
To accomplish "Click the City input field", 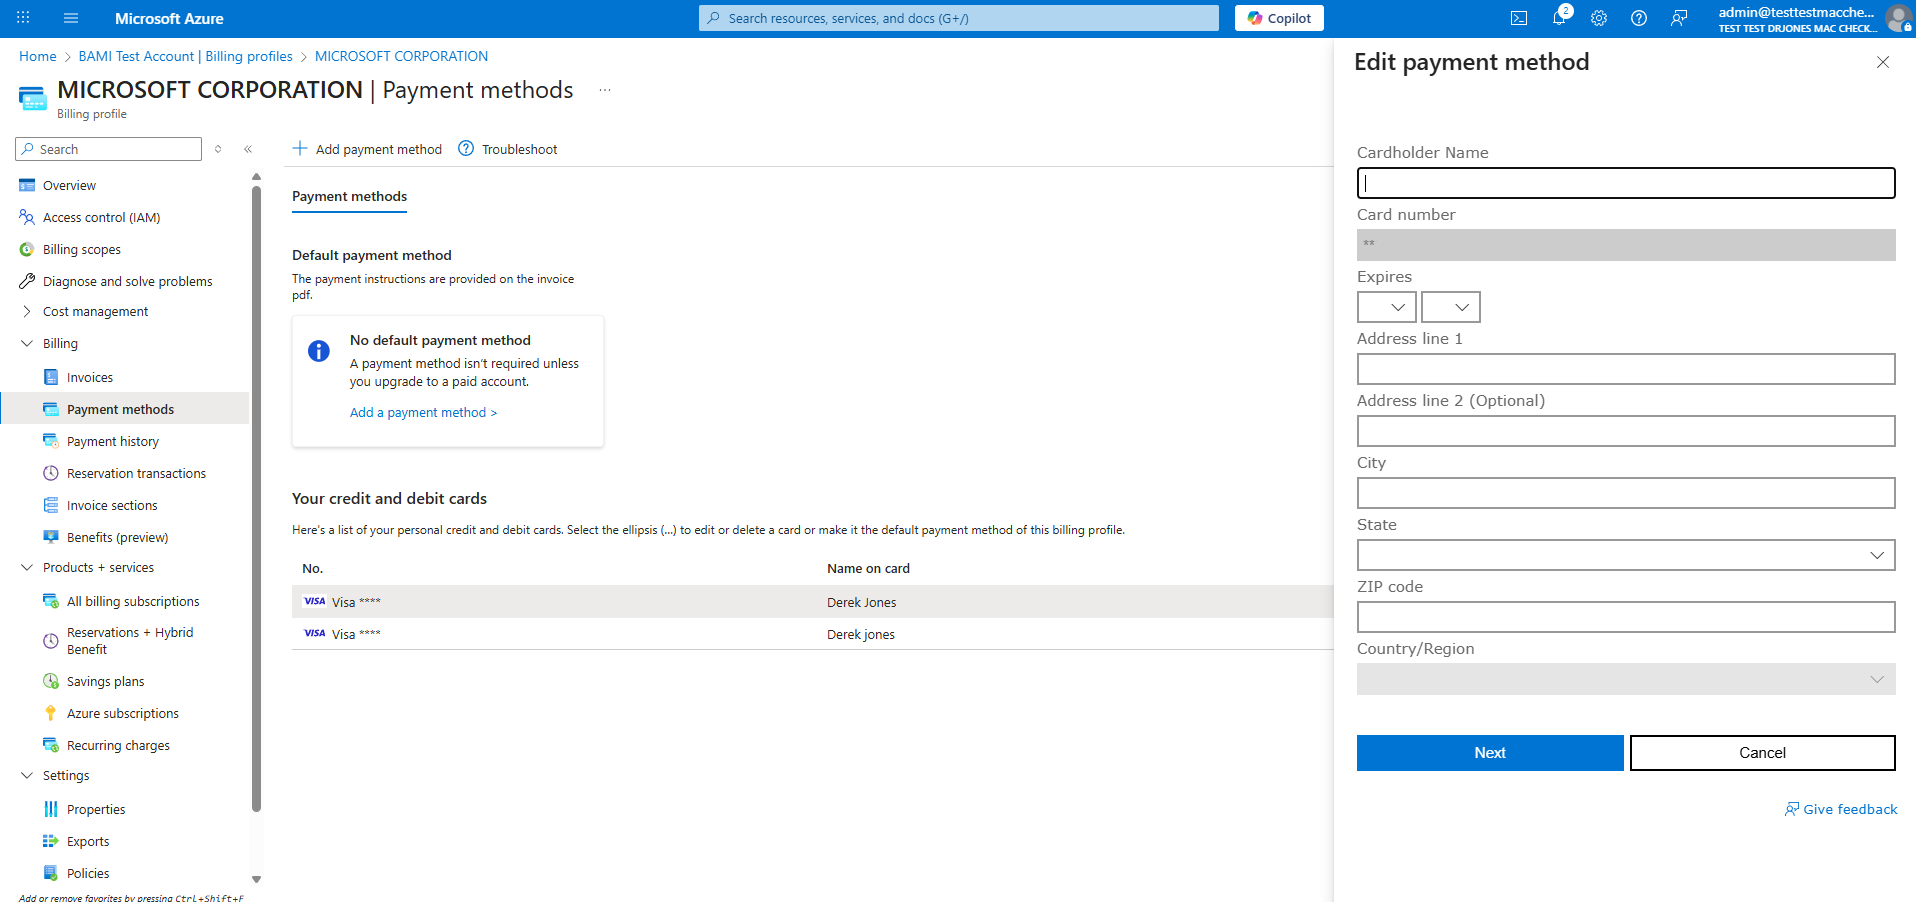I will [1626, 493].
